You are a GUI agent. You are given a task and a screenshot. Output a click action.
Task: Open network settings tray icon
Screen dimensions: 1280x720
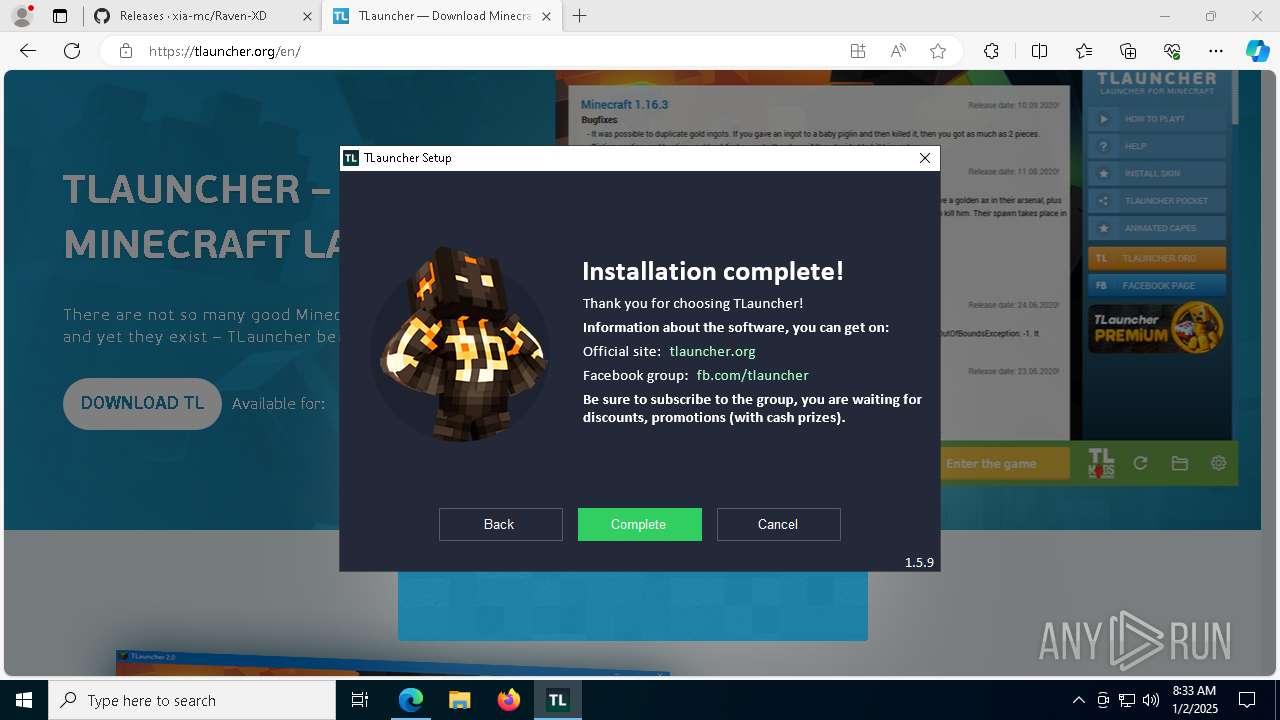[1127, 700]
